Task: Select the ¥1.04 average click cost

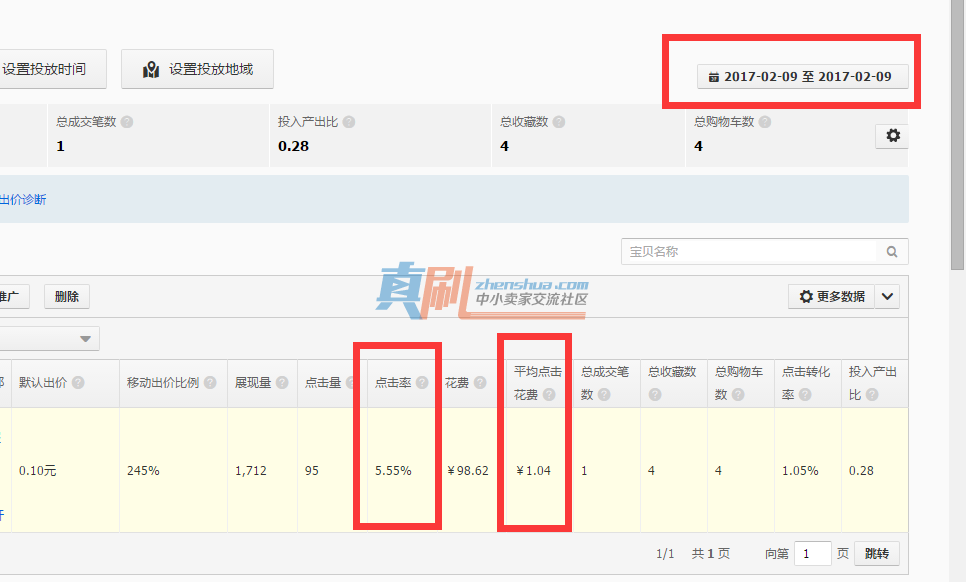Action: [x=534, y=471]
